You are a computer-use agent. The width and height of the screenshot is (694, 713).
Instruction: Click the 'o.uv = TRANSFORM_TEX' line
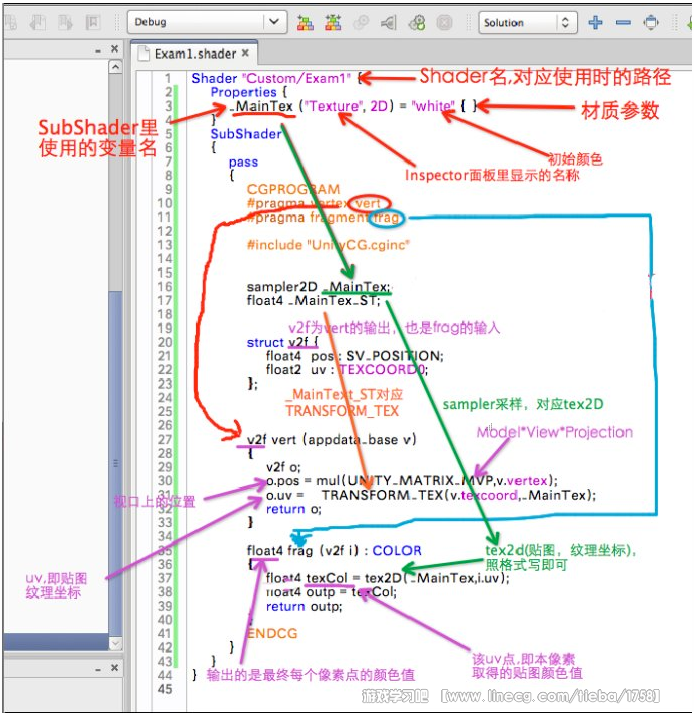point(431,495)
